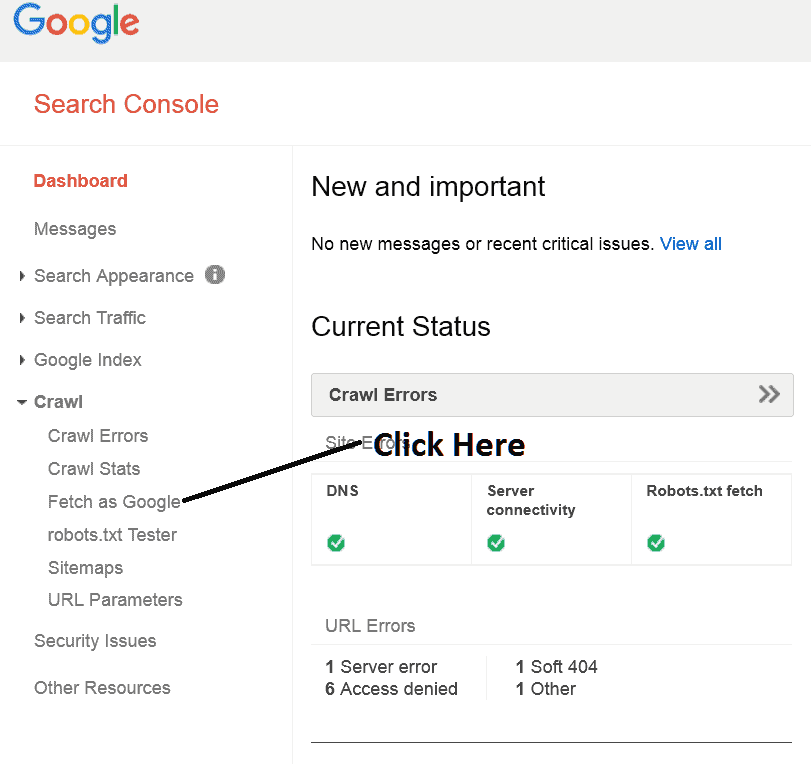This screenshot has height=764, width=811.
Task: Click the double-arrow icon on Crawl Errors
Action: [x=769, y=394]
